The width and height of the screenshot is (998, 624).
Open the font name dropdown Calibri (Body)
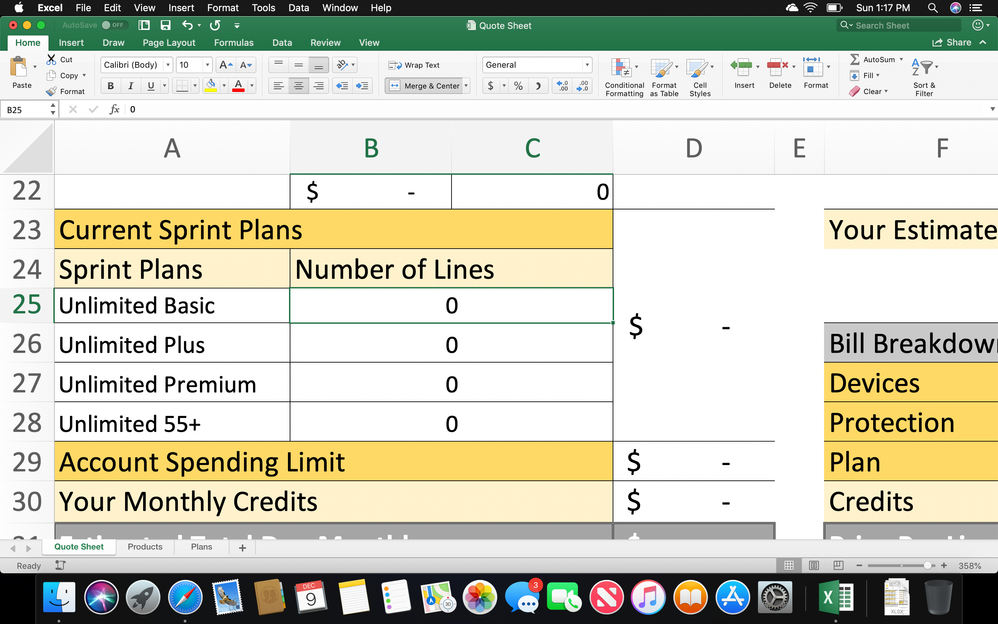click(168, 65)
